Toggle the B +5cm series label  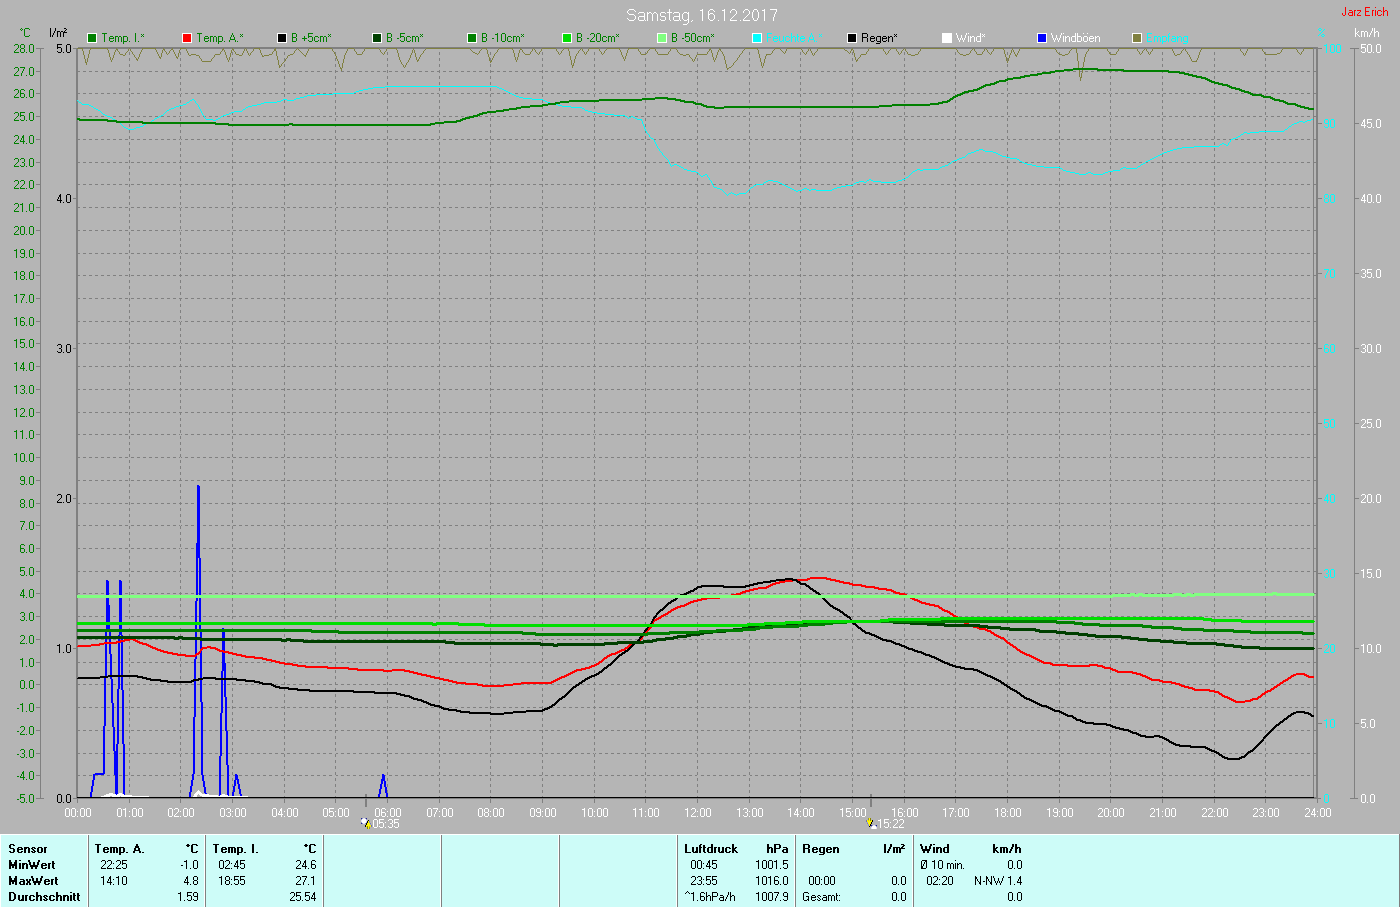(311, 38)
